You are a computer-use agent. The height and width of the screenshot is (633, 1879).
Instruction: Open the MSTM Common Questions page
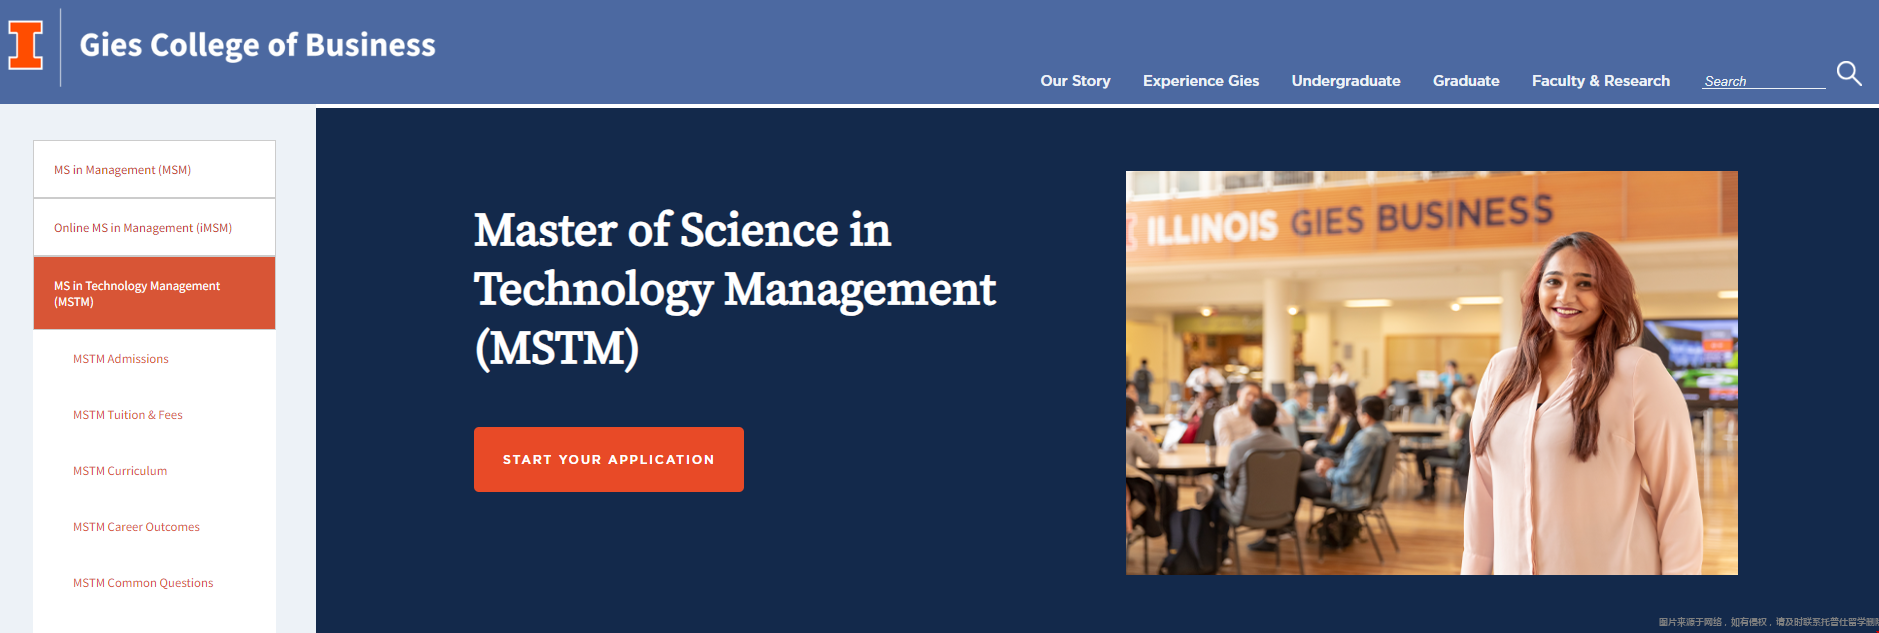pyautogui.click(x=143, y=583)
